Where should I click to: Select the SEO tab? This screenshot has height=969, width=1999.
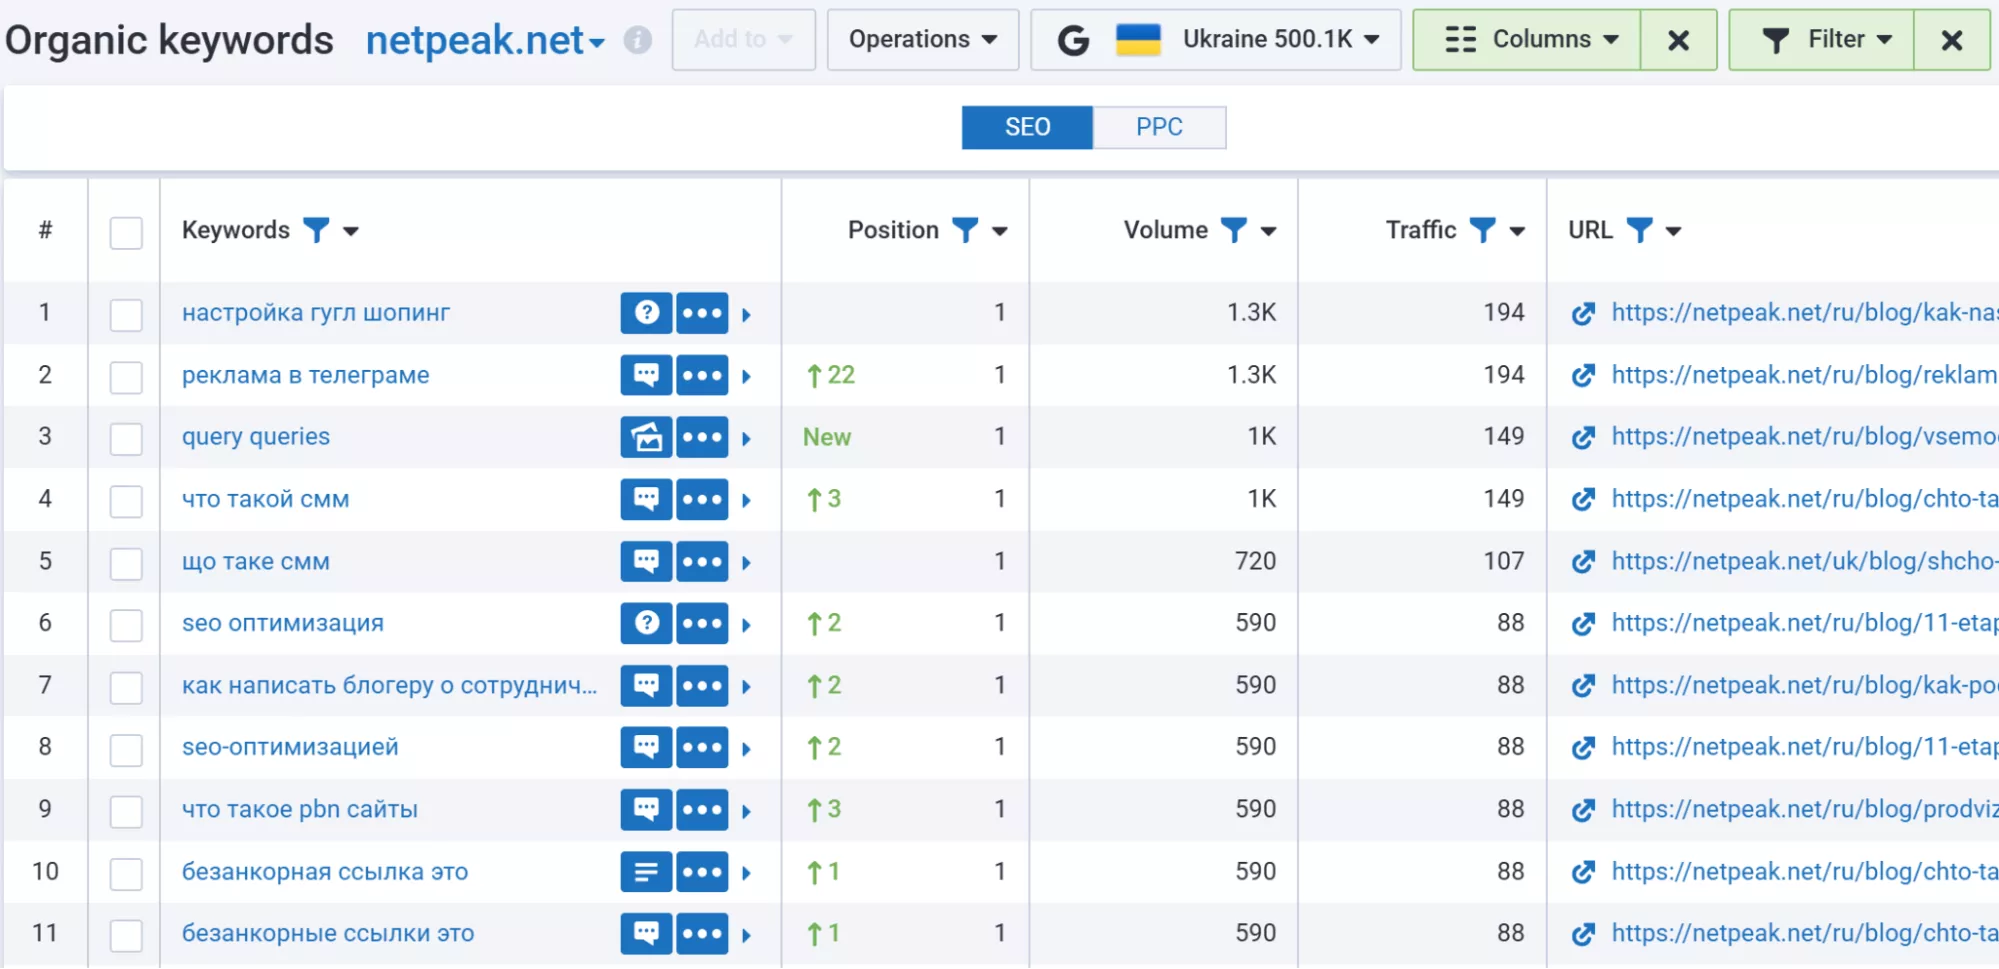coord(1027,127)
